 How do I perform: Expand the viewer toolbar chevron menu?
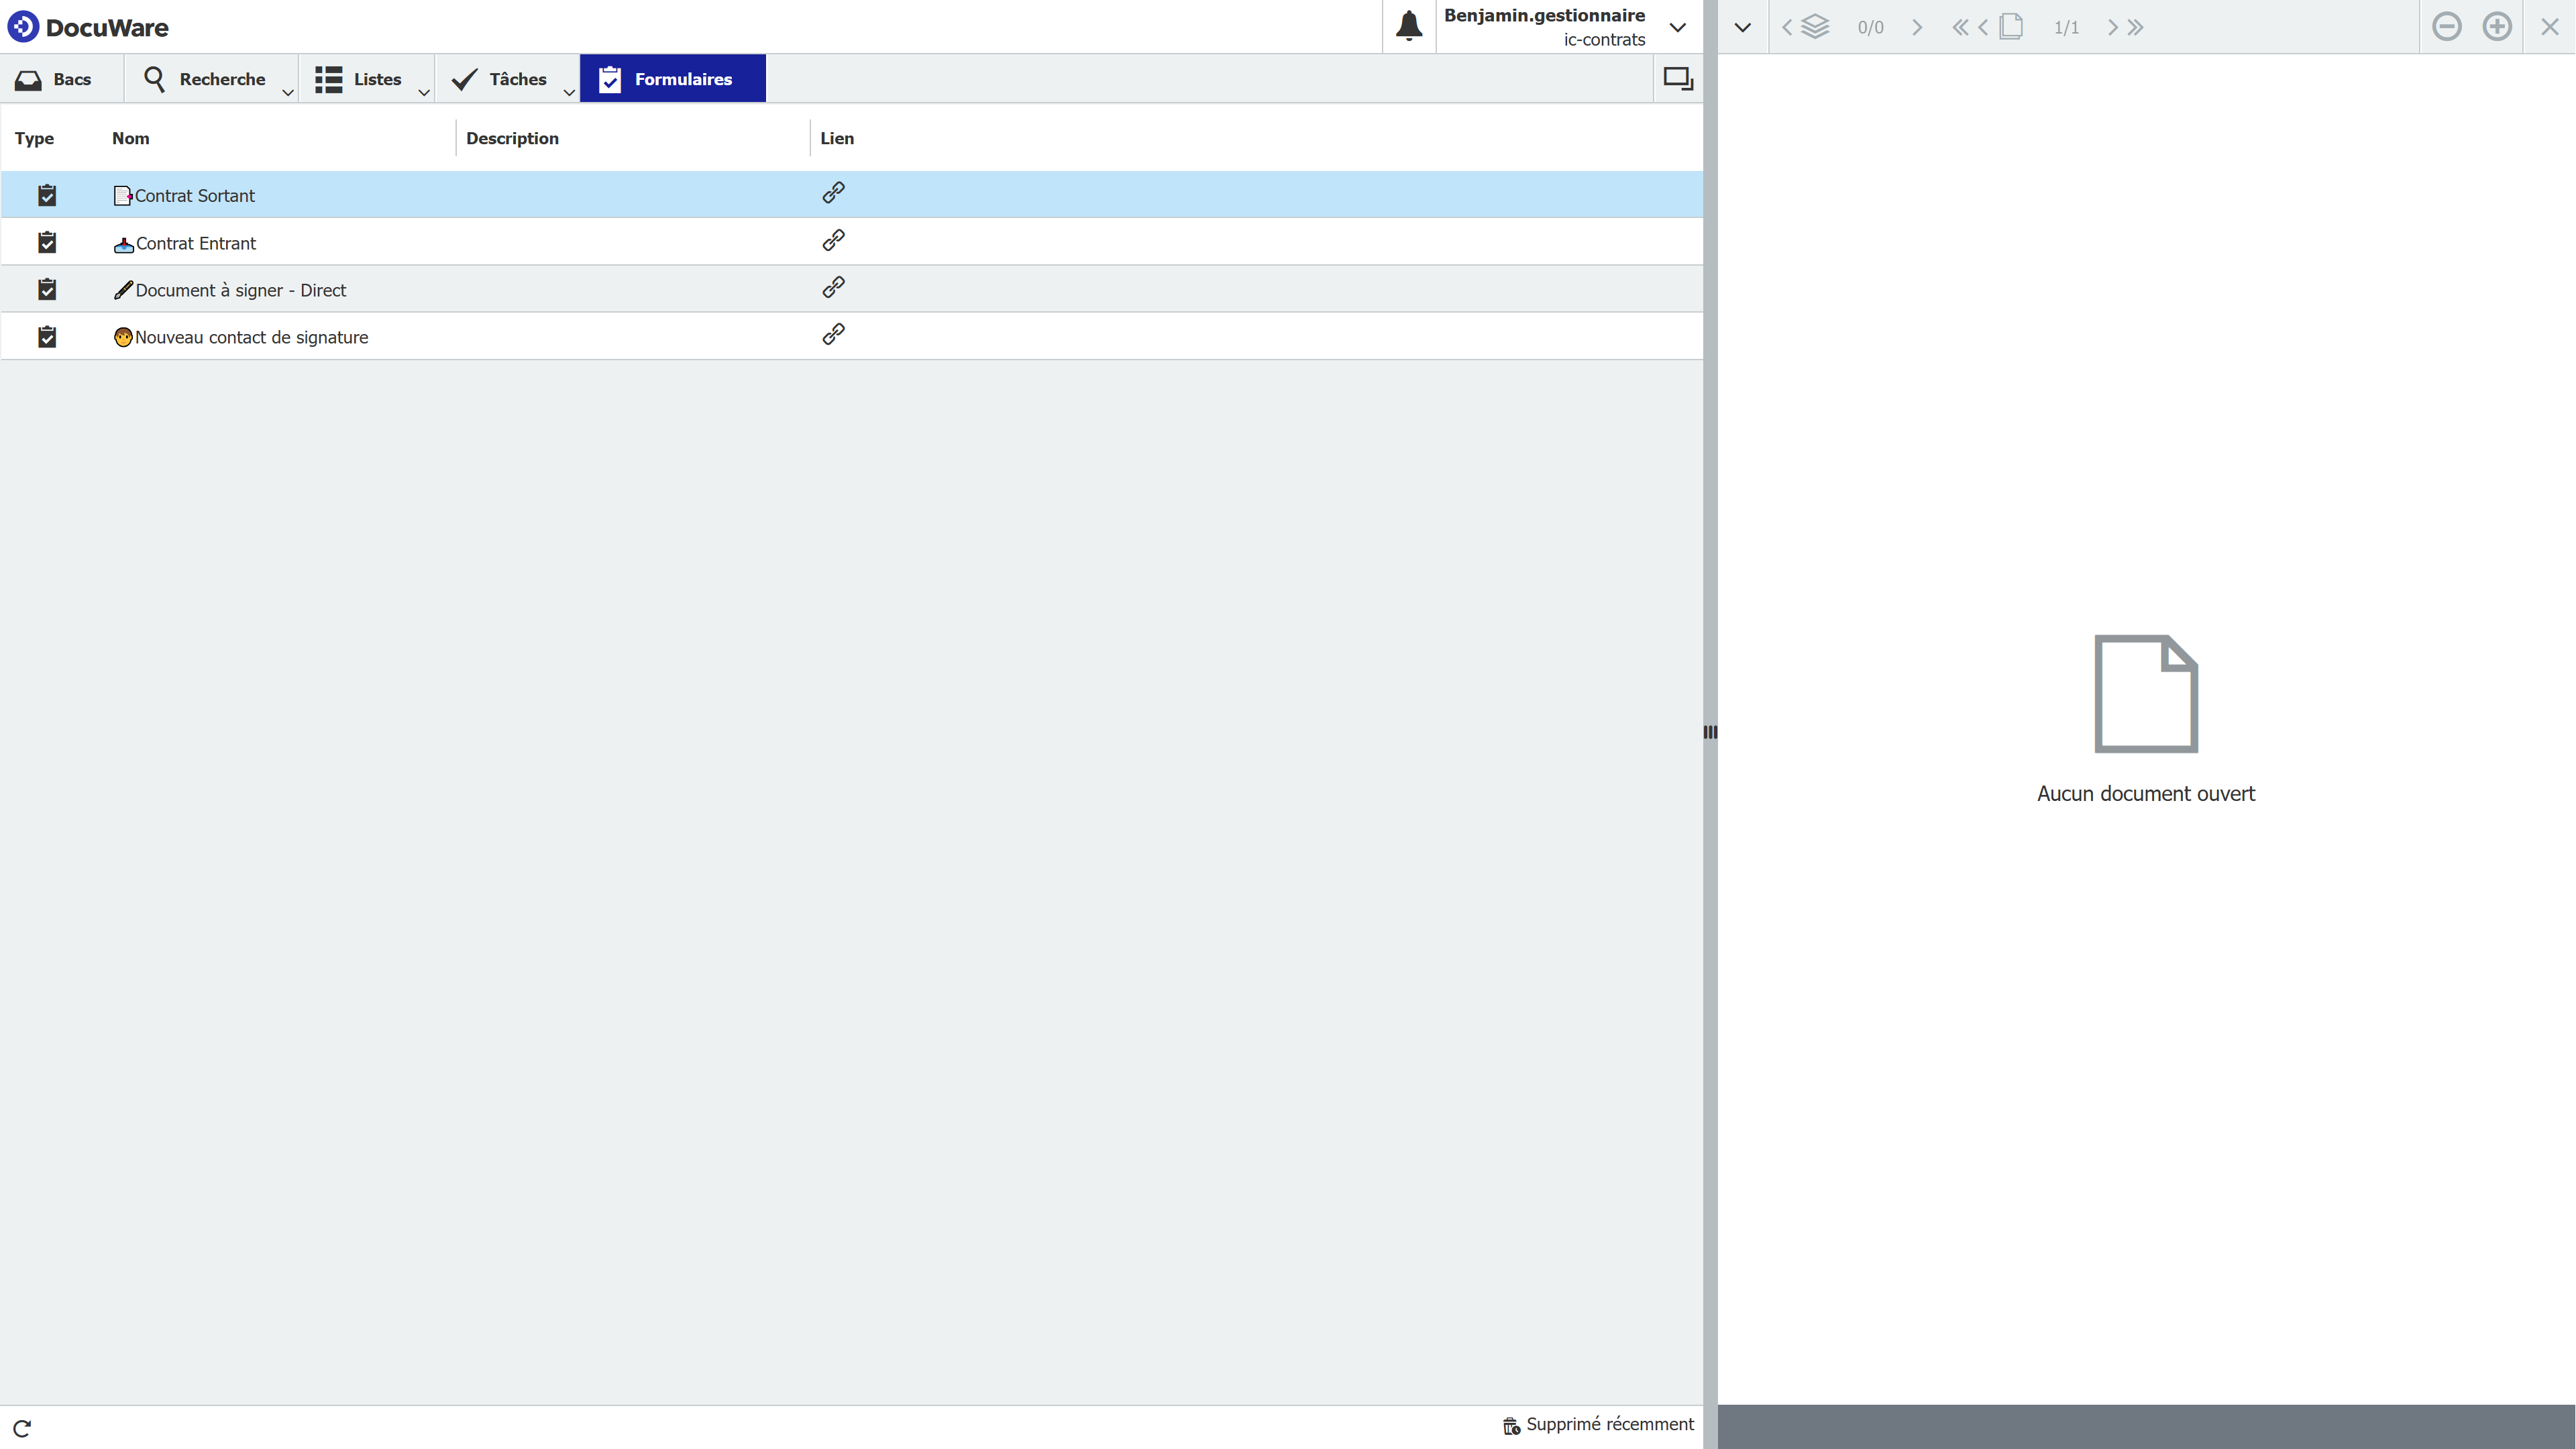pos(1742,27)
